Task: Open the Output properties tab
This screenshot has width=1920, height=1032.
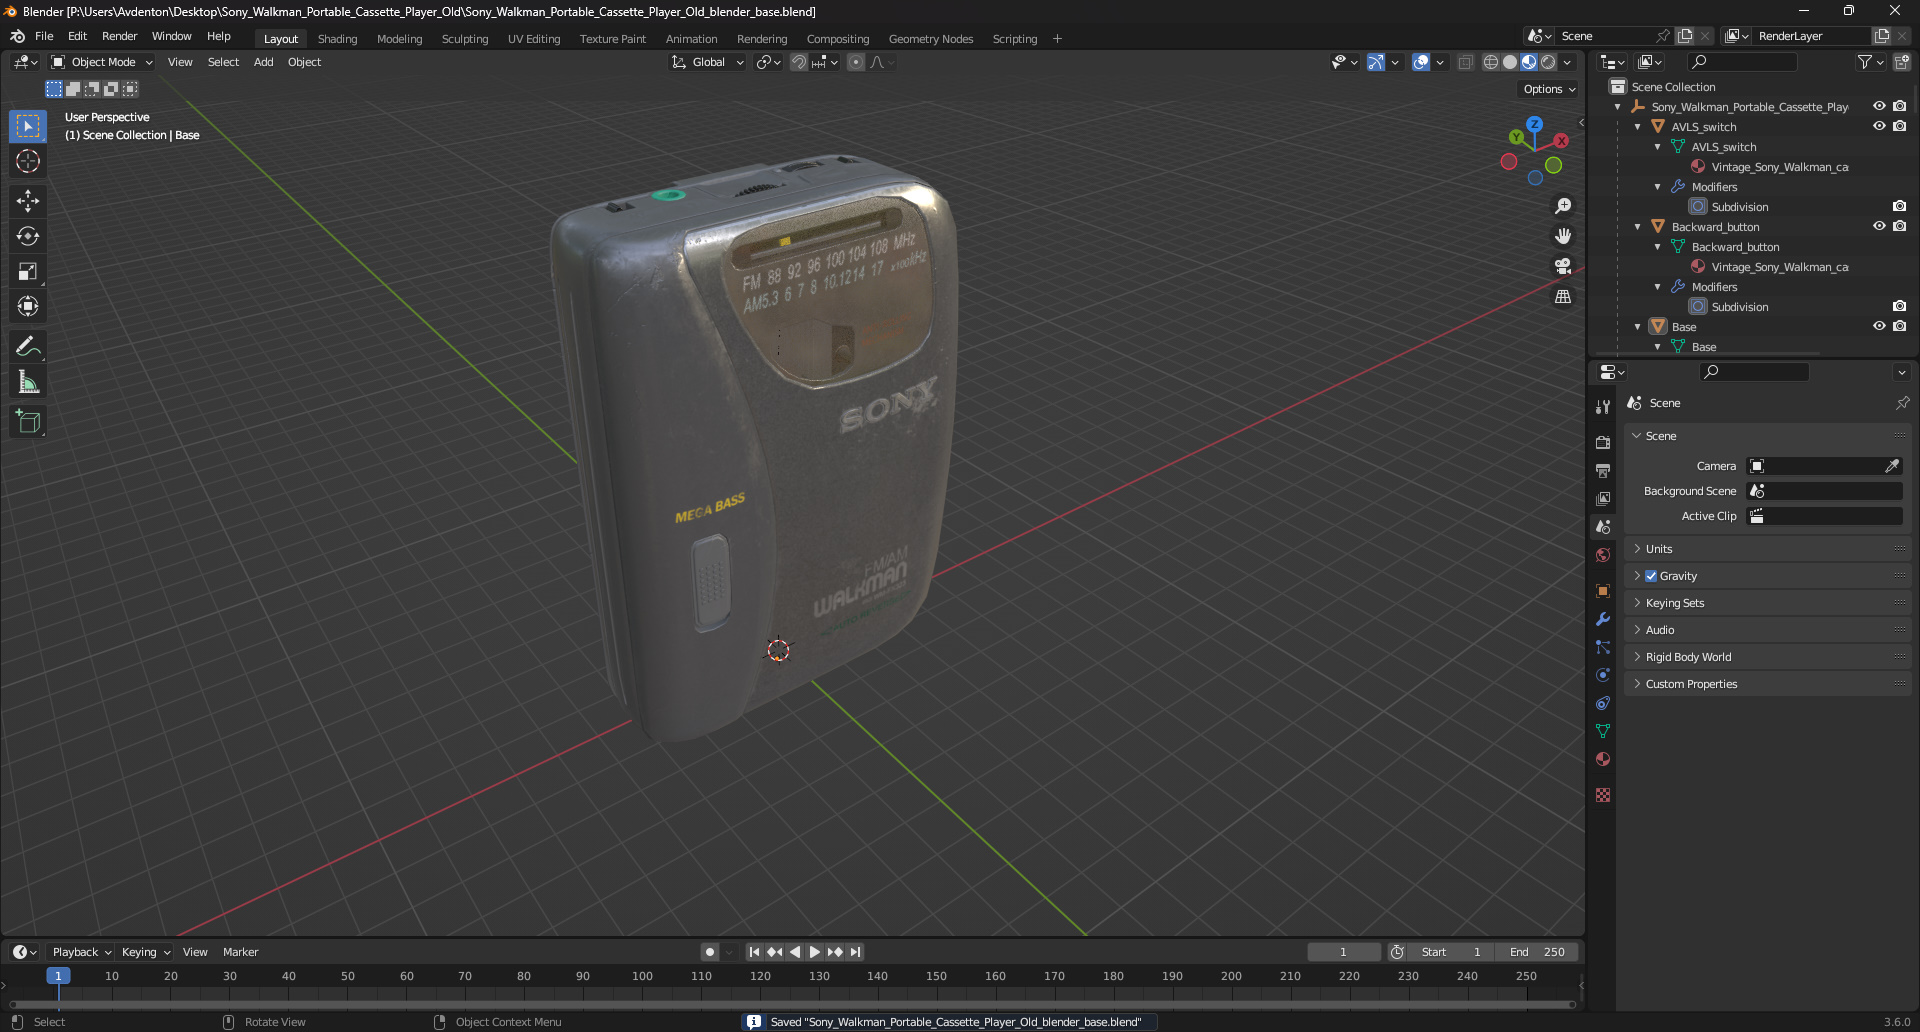Action: (1603, 470)
